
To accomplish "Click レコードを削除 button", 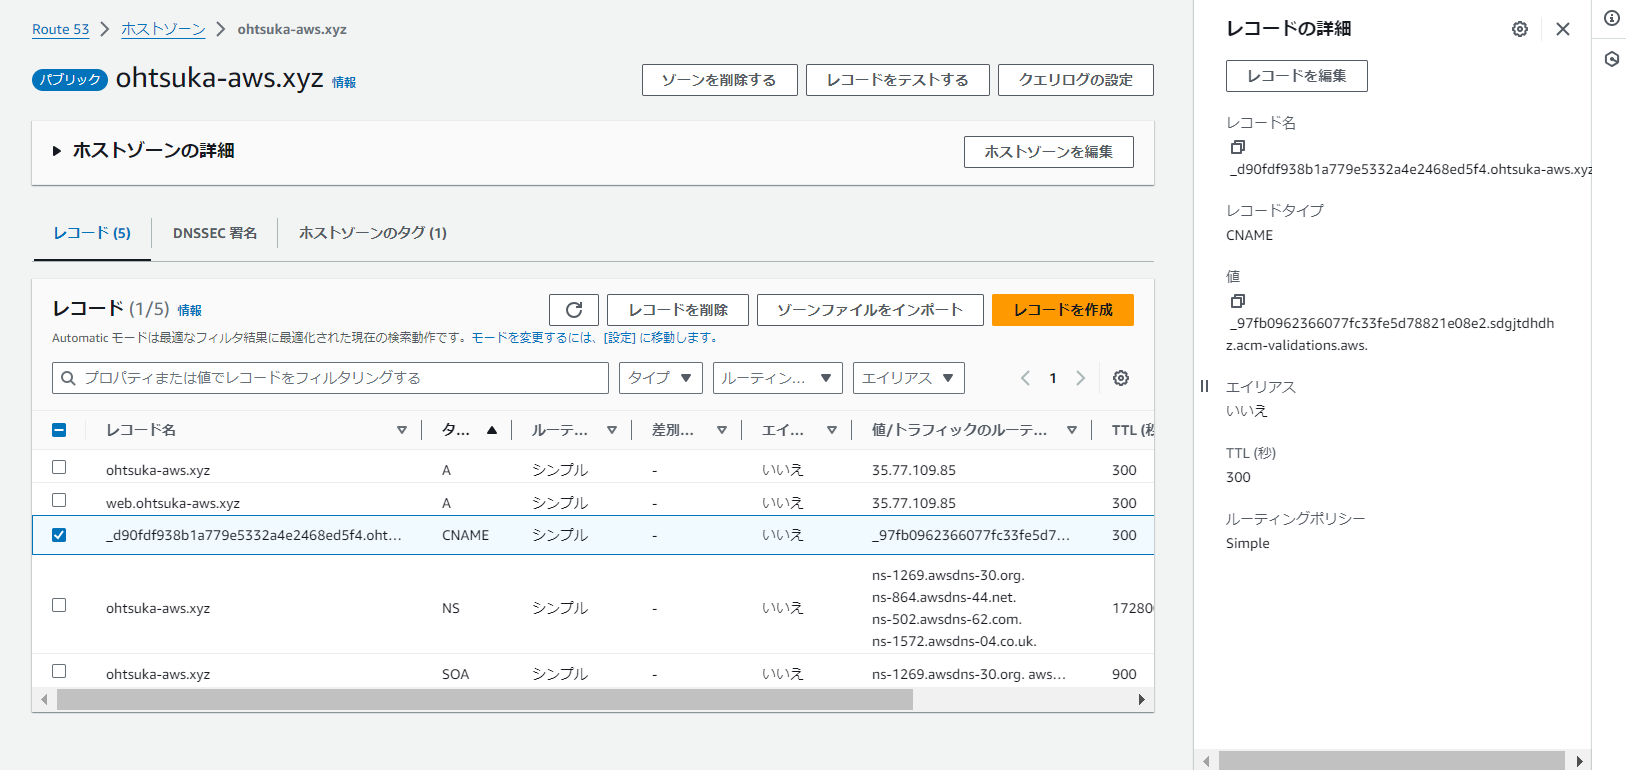I will click(x=678, y=310).
